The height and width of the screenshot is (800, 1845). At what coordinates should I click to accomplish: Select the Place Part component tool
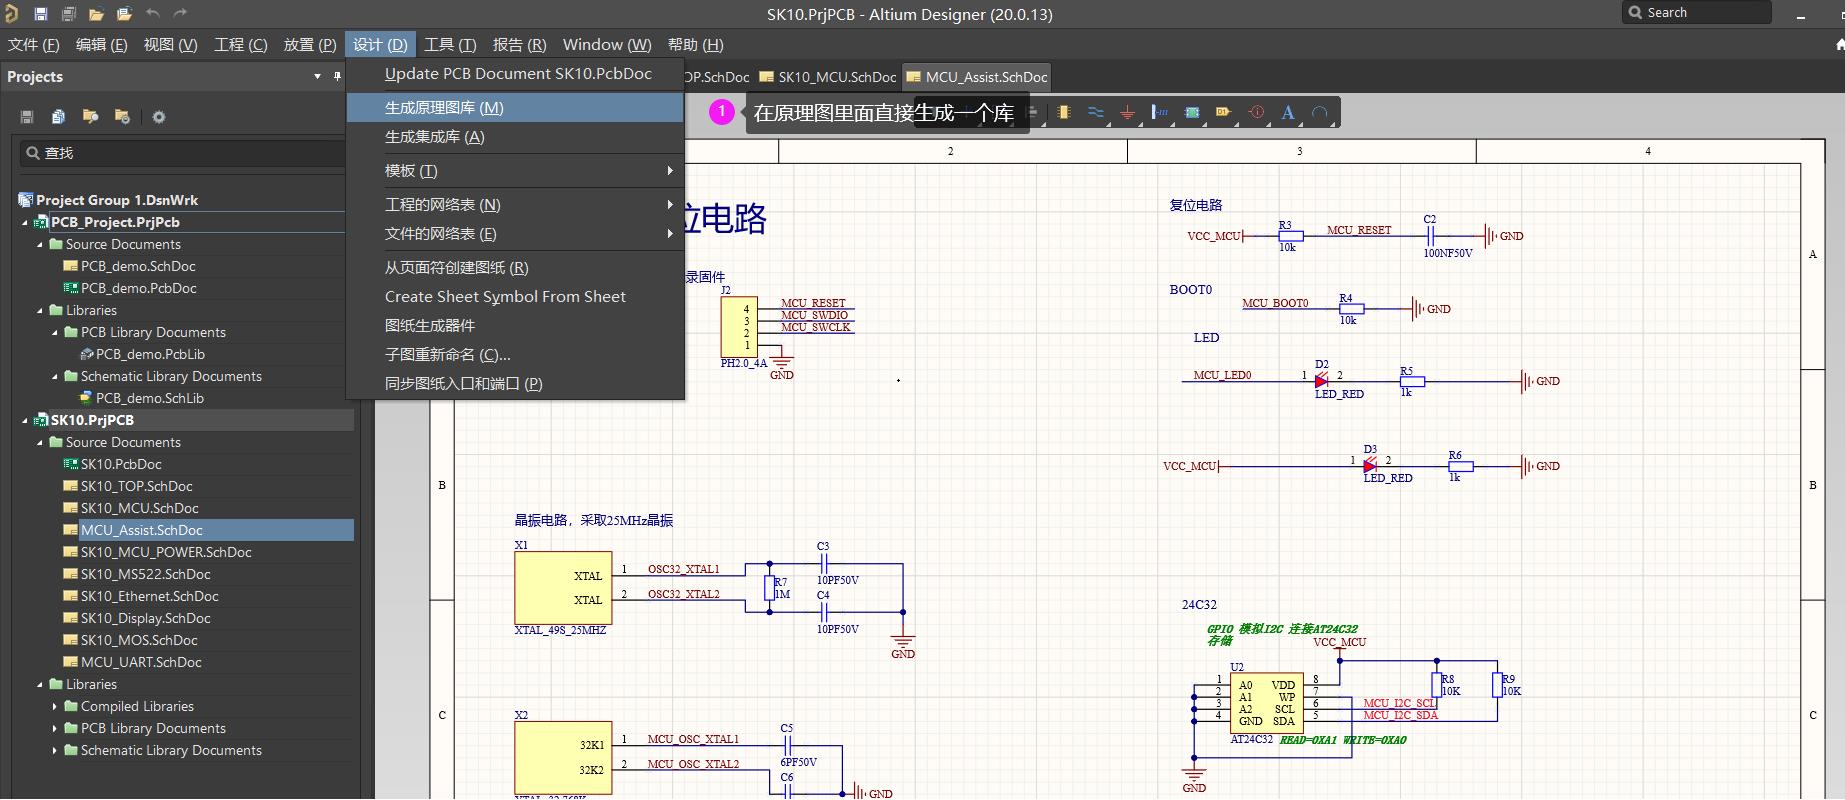[x=1063, y=113]
